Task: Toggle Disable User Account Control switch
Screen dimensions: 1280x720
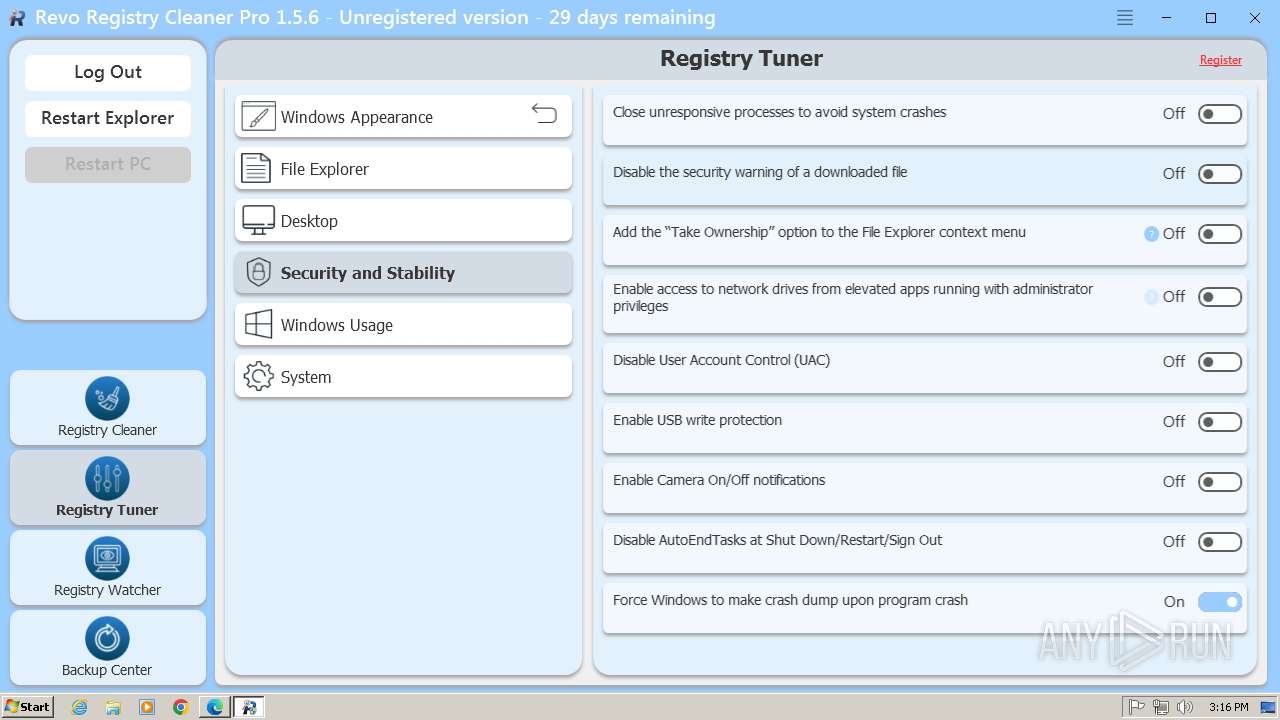Action: tap(1220, 362)
